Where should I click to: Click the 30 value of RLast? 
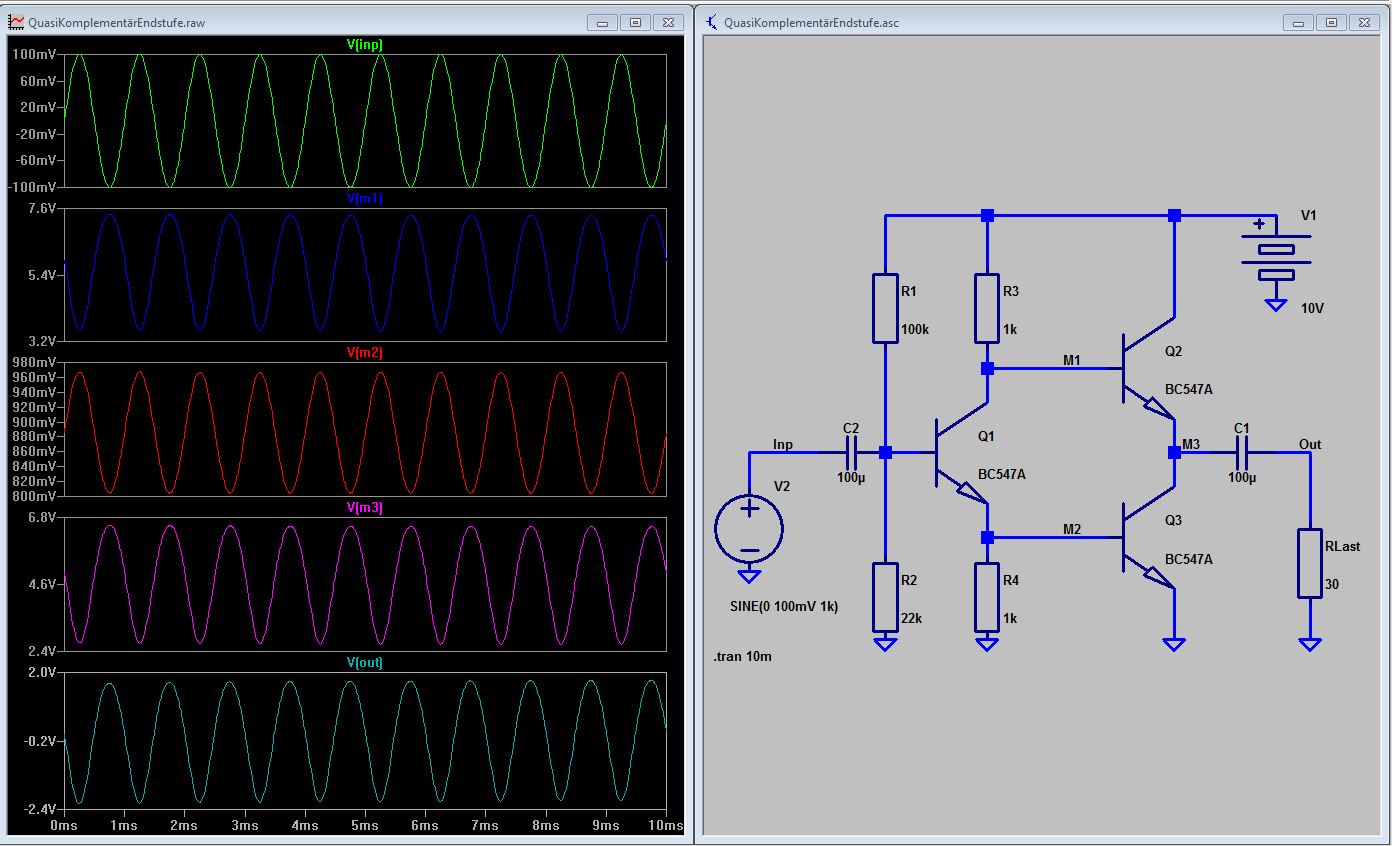tap(1332, 584)
